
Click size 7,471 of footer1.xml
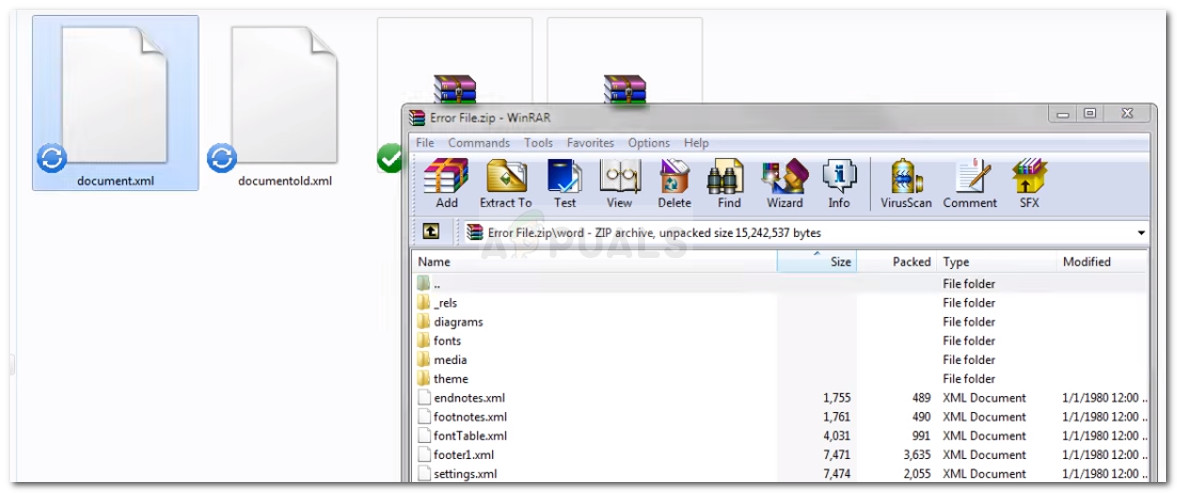(836, 455)
